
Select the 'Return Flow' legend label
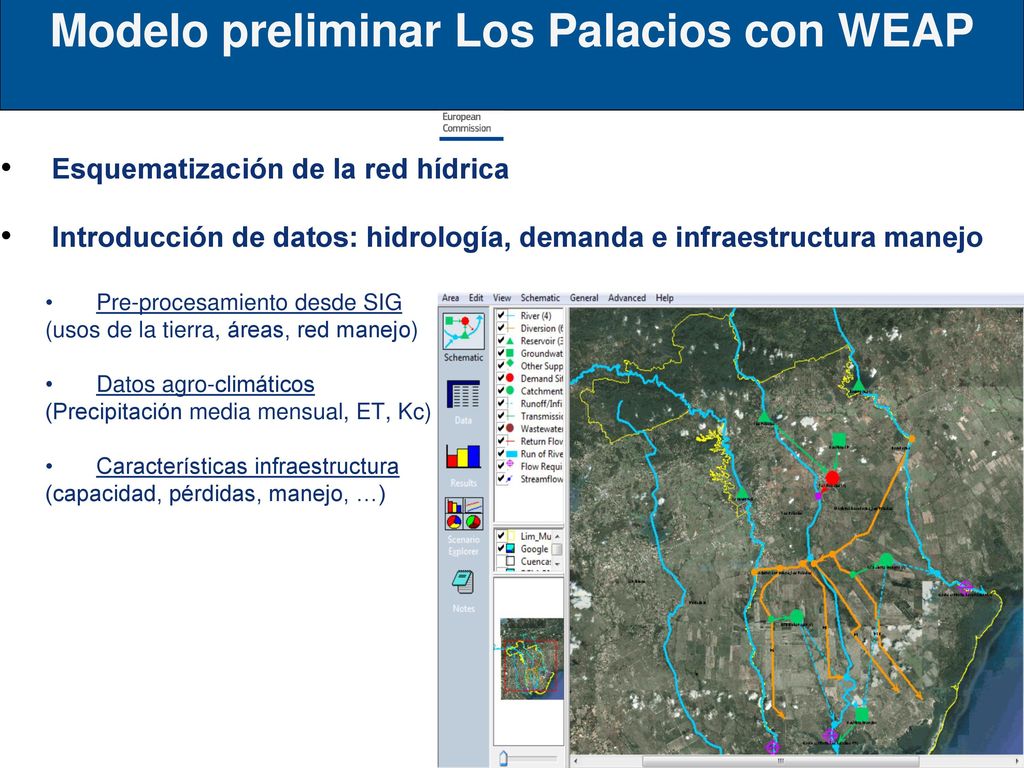[541, 441]
